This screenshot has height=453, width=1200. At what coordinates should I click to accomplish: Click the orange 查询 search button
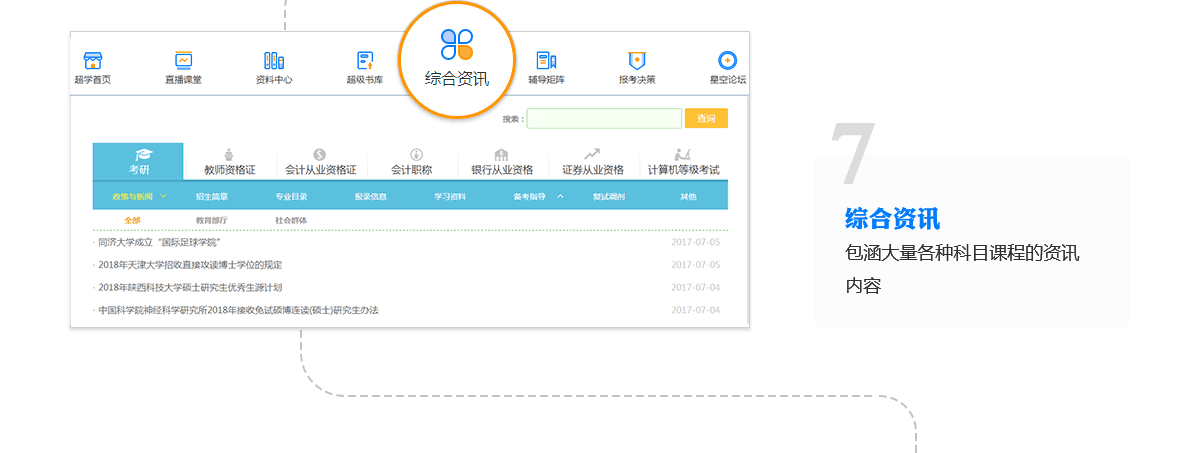tap(706, 119)
